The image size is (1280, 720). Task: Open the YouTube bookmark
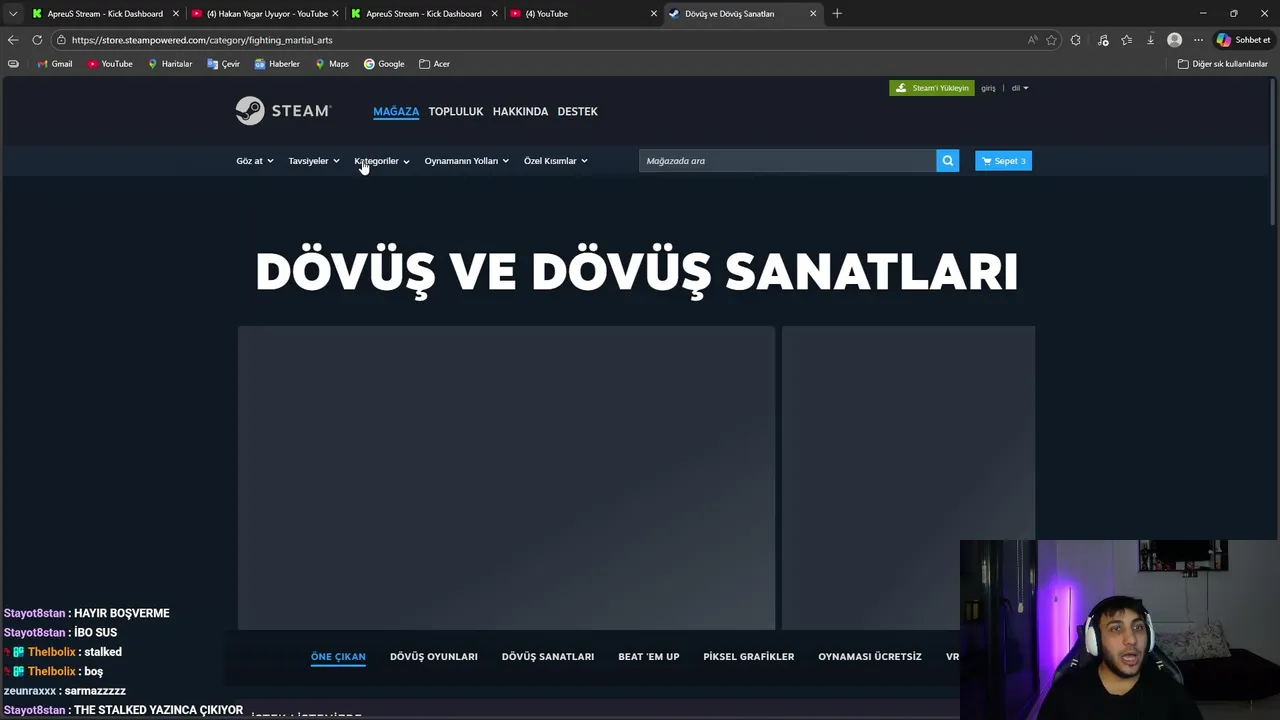tap(110, 64)
